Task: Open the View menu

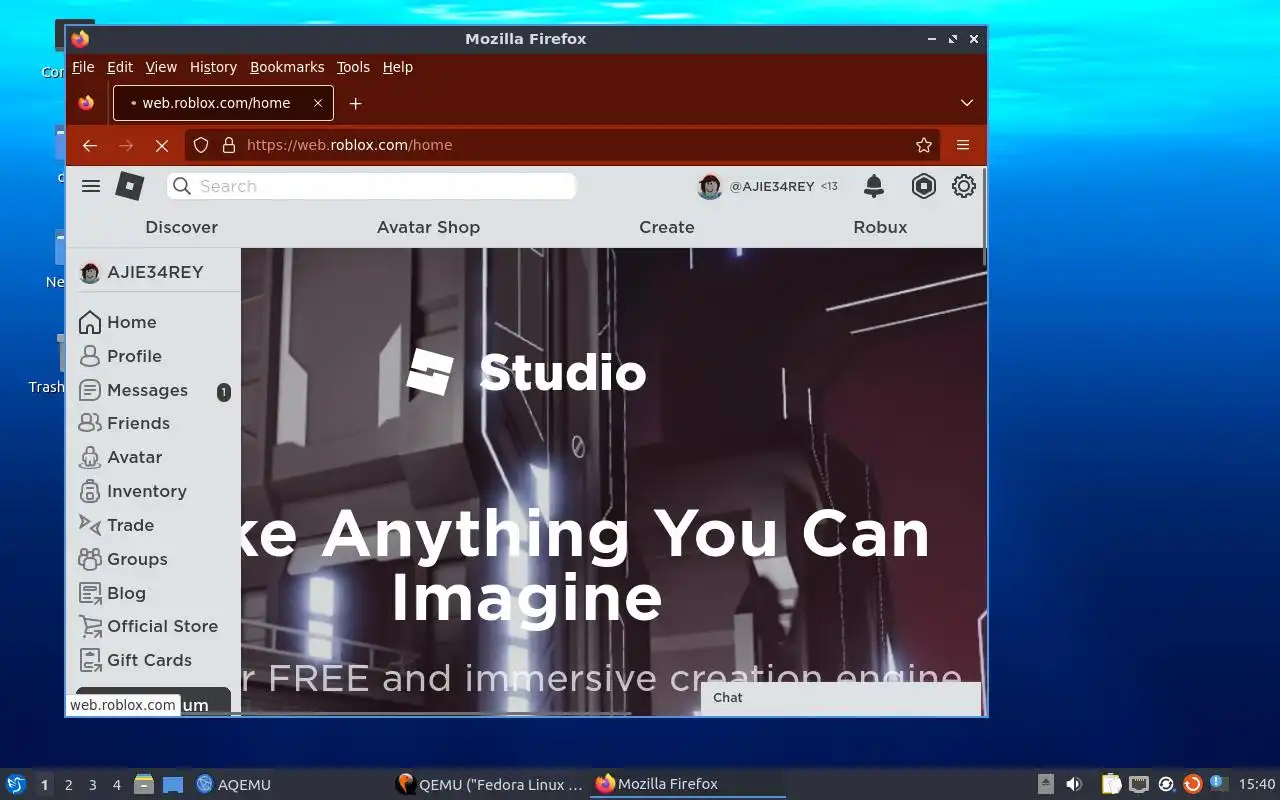Action: [x=161, y=67]
